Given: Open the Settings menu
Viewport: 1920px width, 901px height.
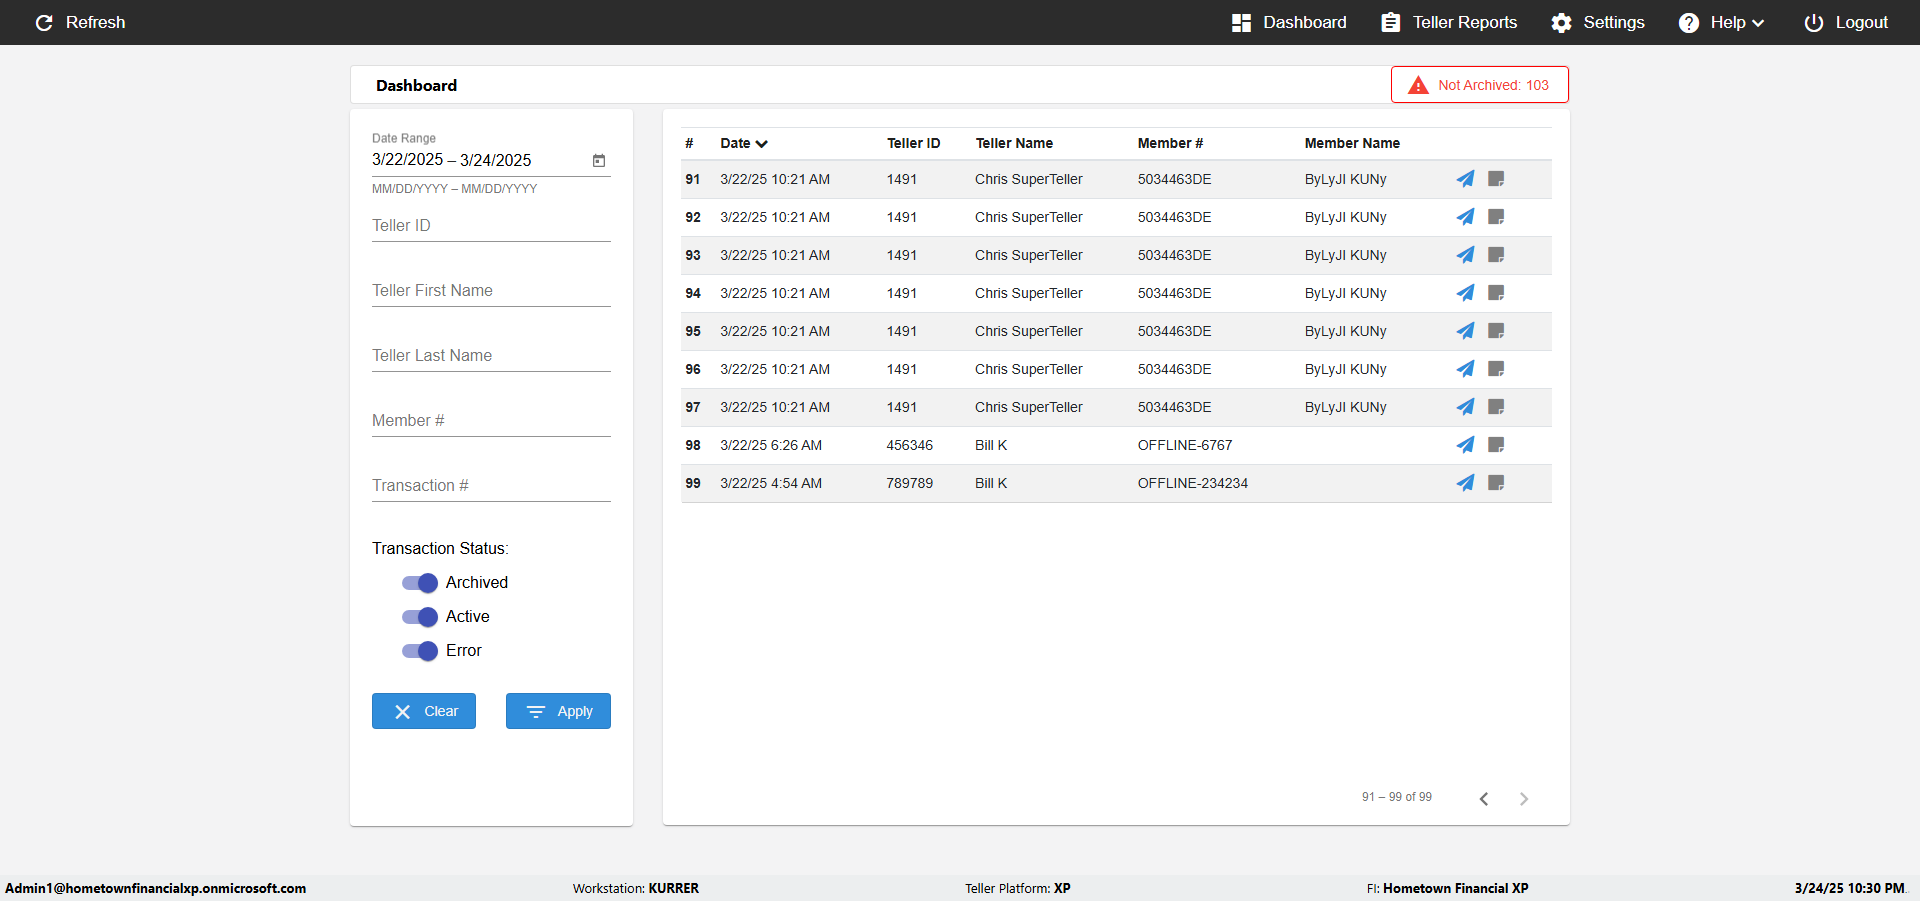Looking at the screenshot, I should click(x=1598, y=23).
